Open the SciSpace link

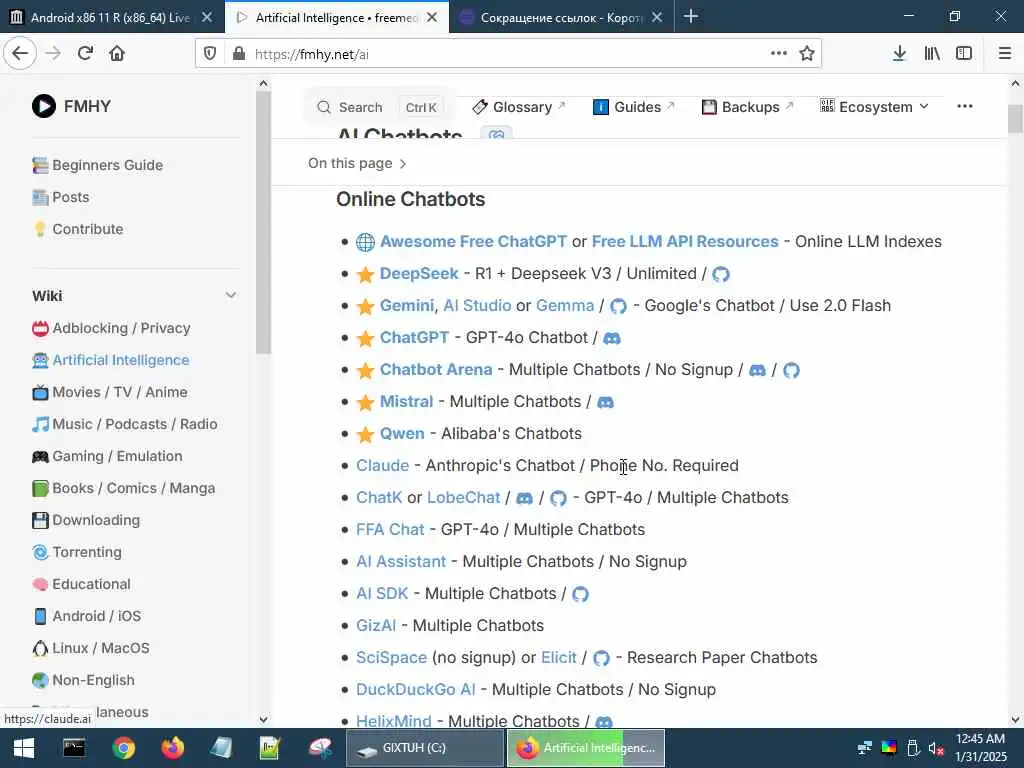[391, 658]
